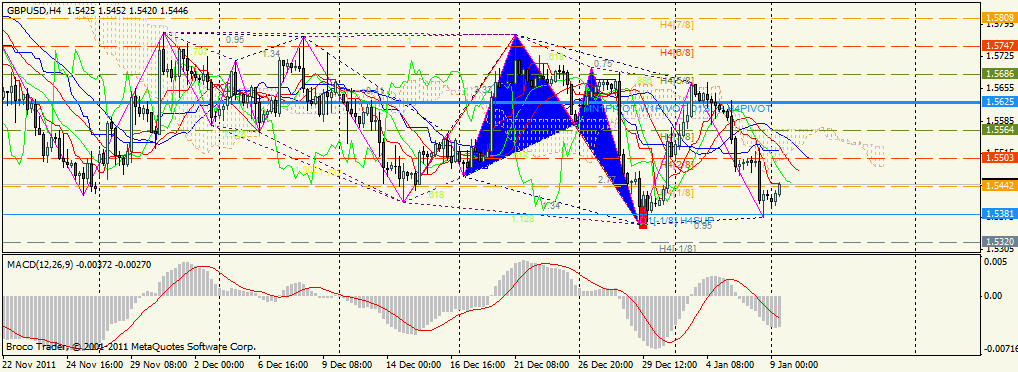Click the 1.5320 gray price level tag

1000,242
